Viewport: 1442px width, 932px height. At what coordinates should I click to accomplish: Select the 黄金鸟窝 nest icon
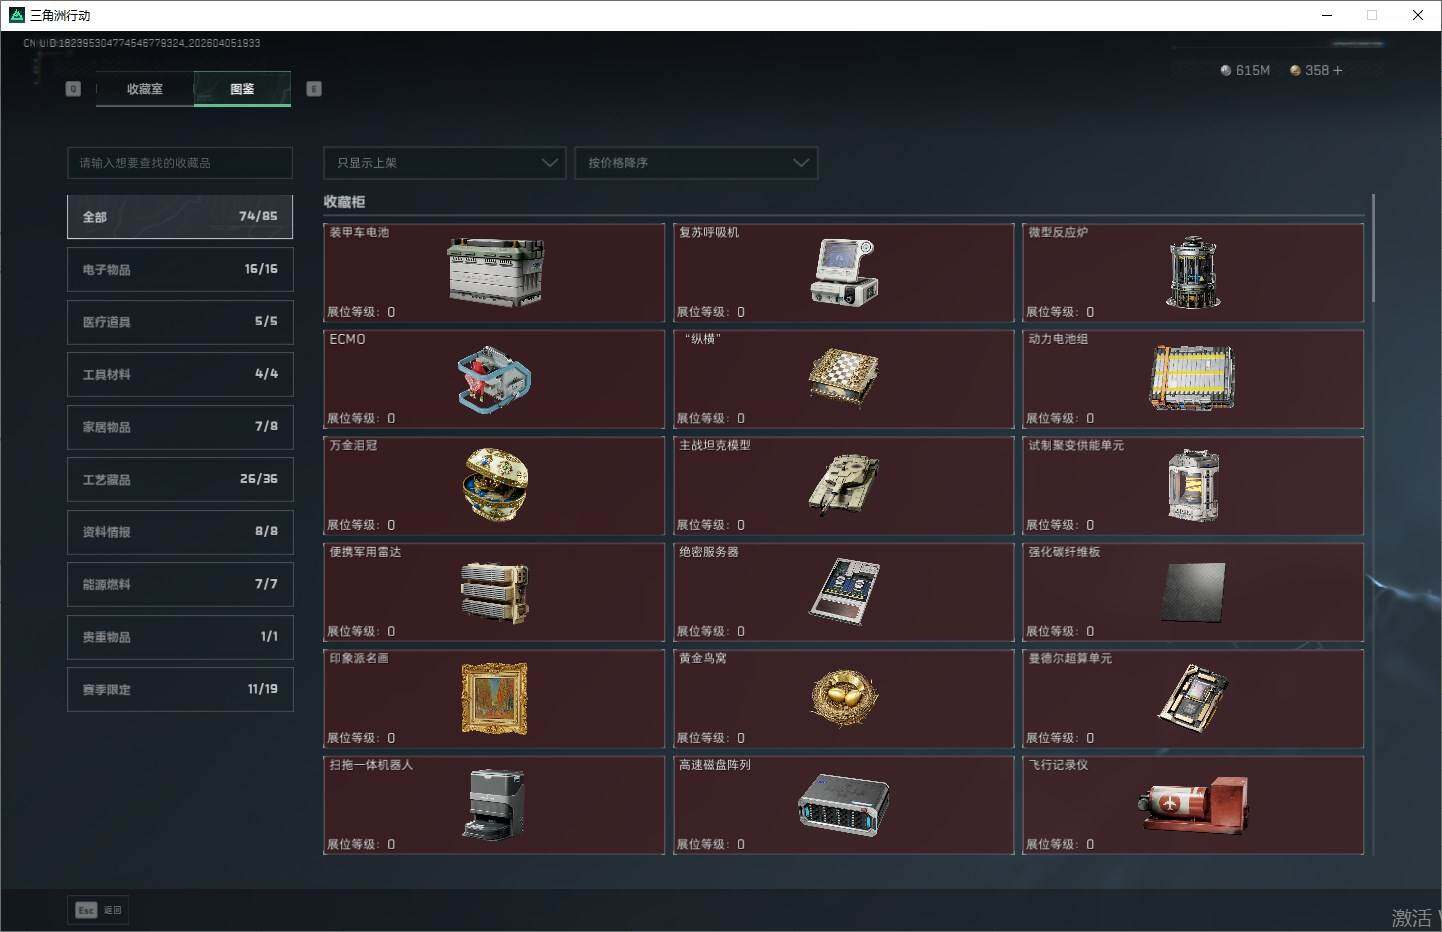click(843, 697)
